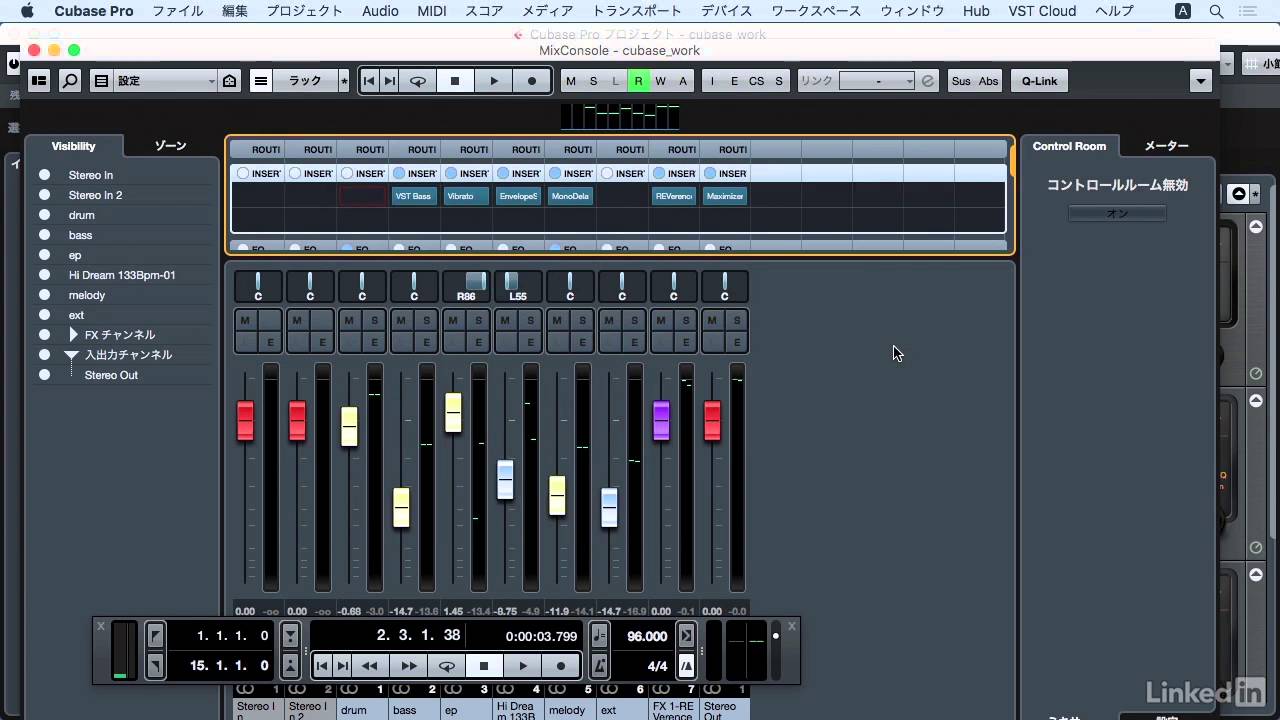This screenshot has width=1280, height=720.
Task: Deactivate all solo states with toolbar S
Action: coord(593,81)
